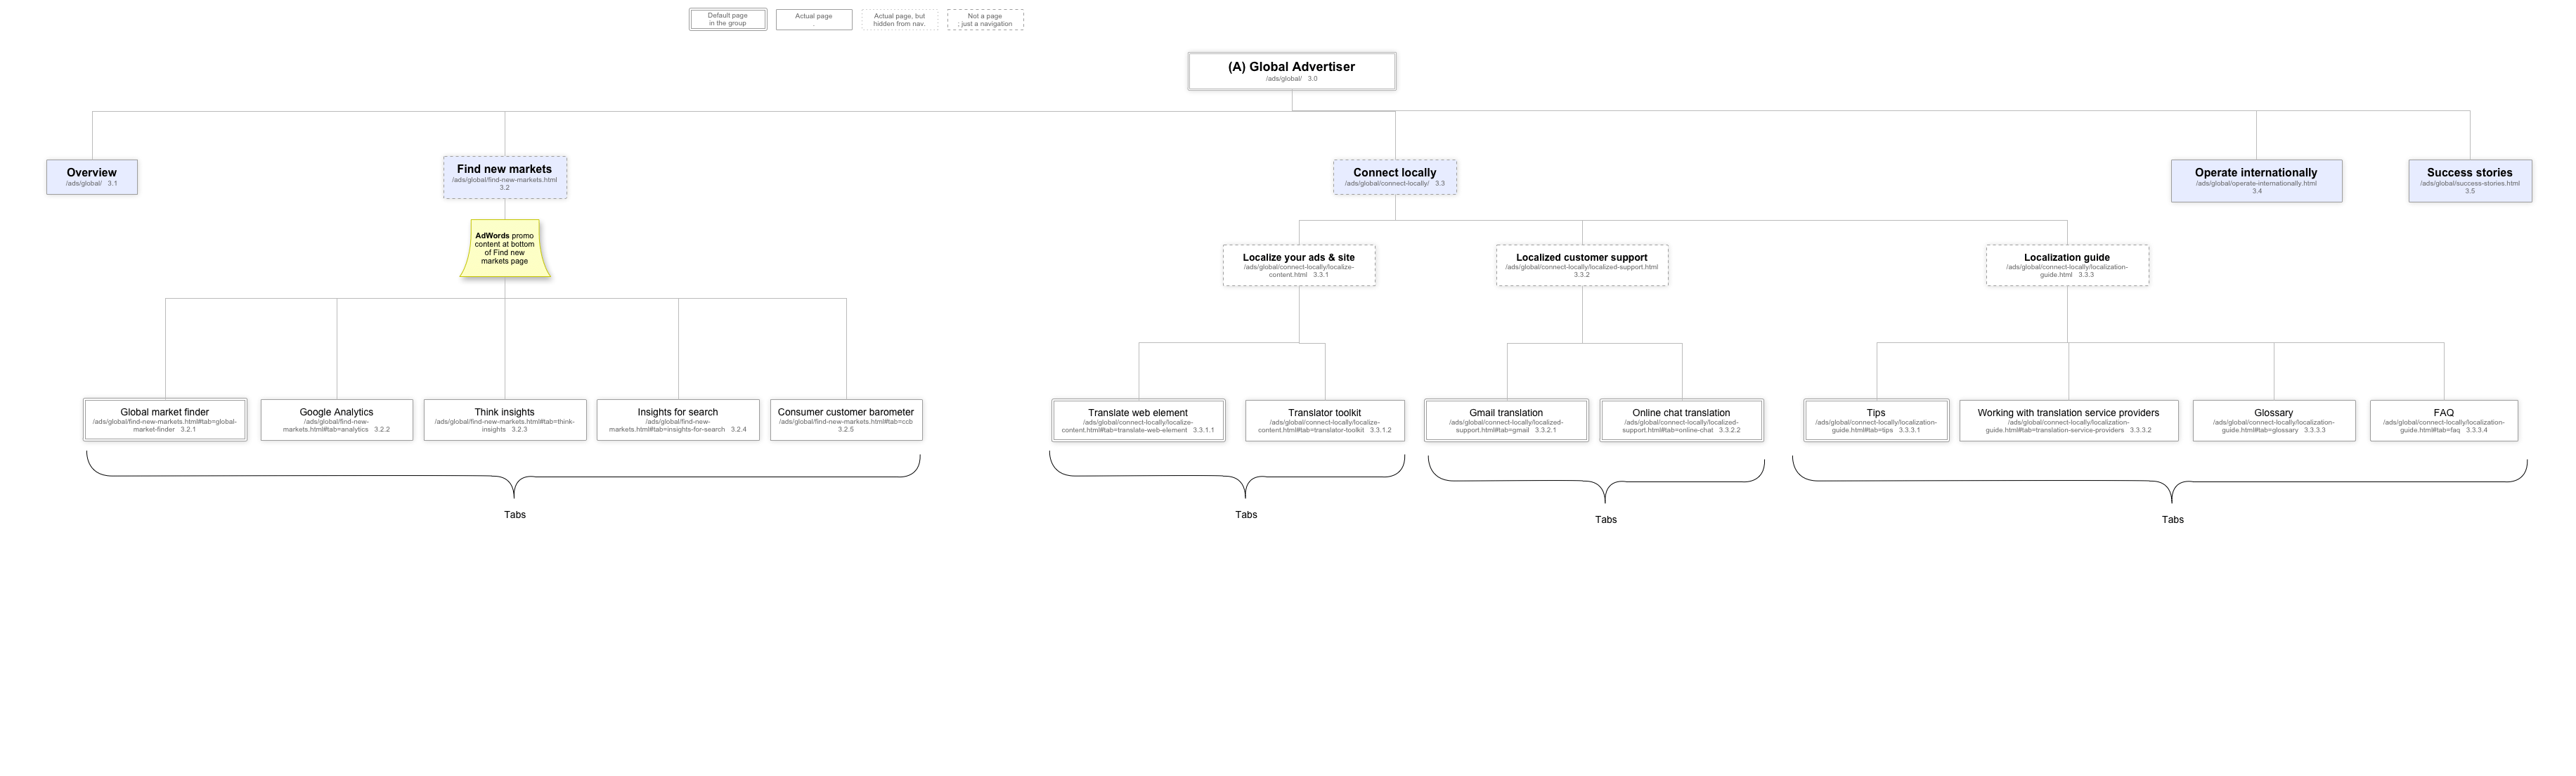Select the Gmail translation box

point(1506,420)
